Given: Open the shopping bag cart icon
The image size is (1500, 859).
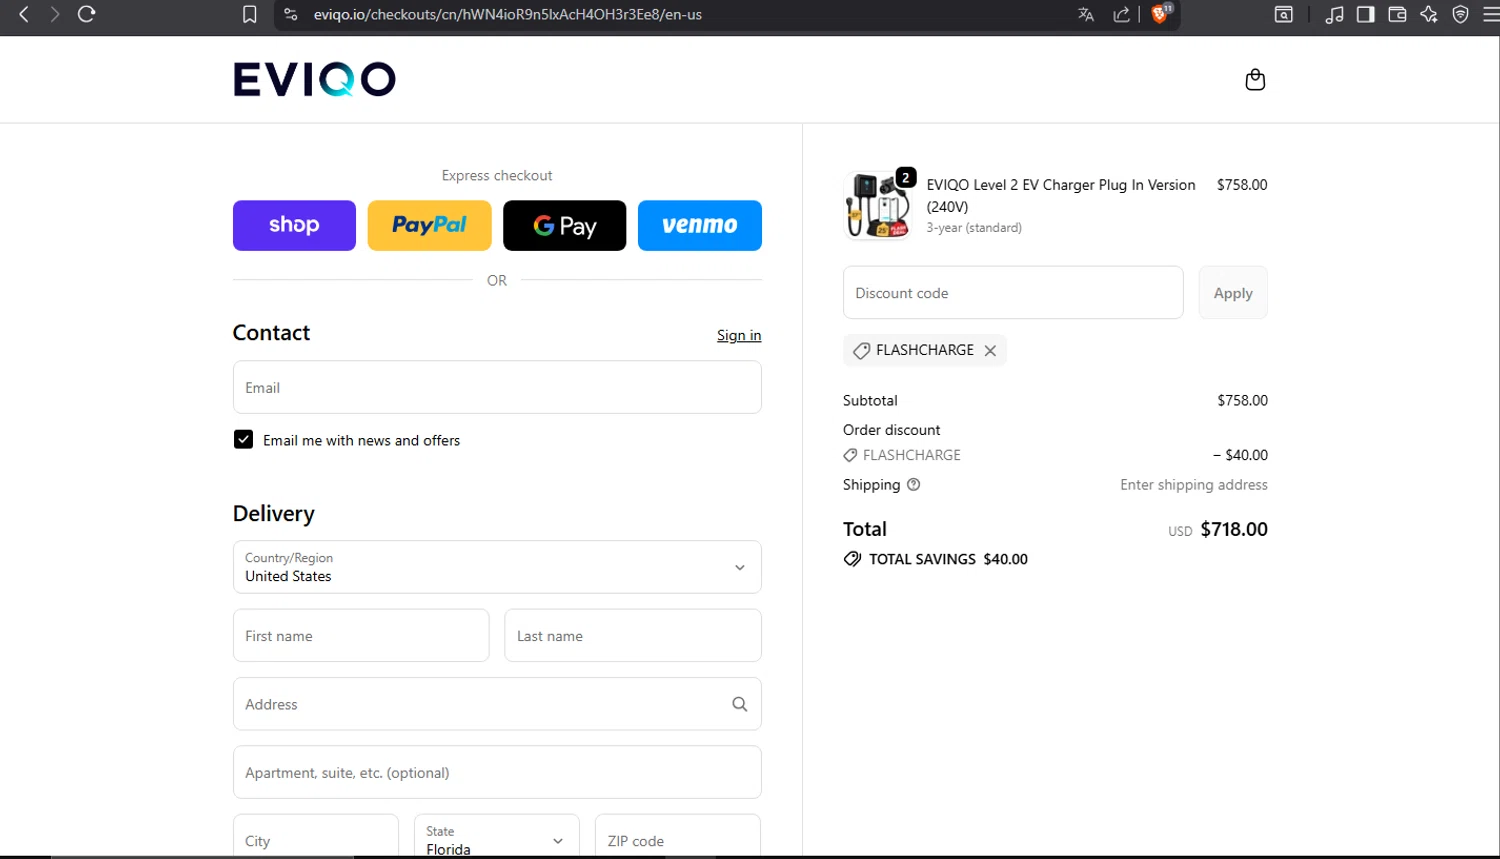Looking at the screenshot, I should [x=1255, y=80].
